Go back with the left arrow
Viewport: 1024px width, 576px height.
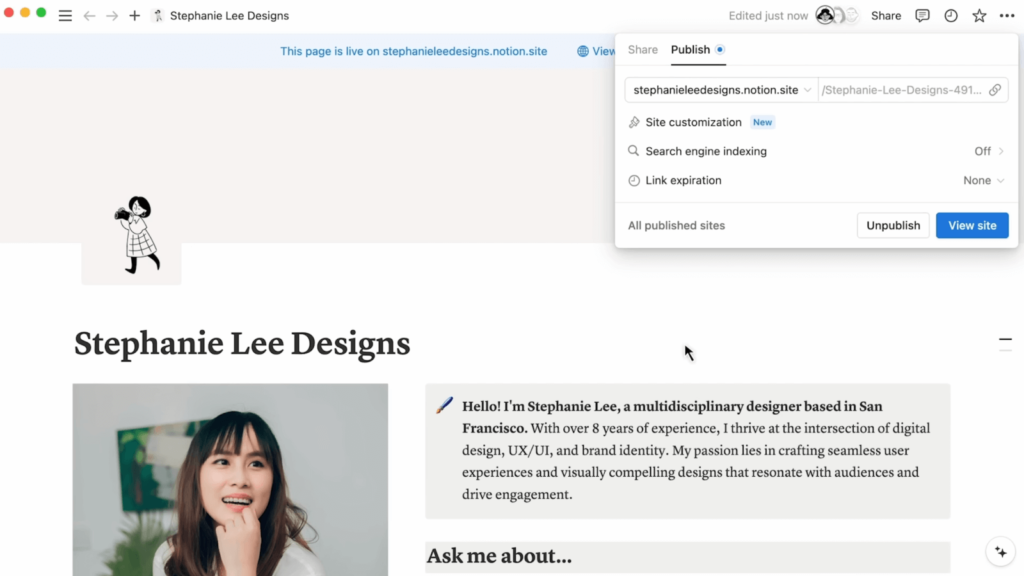point(89,16)
